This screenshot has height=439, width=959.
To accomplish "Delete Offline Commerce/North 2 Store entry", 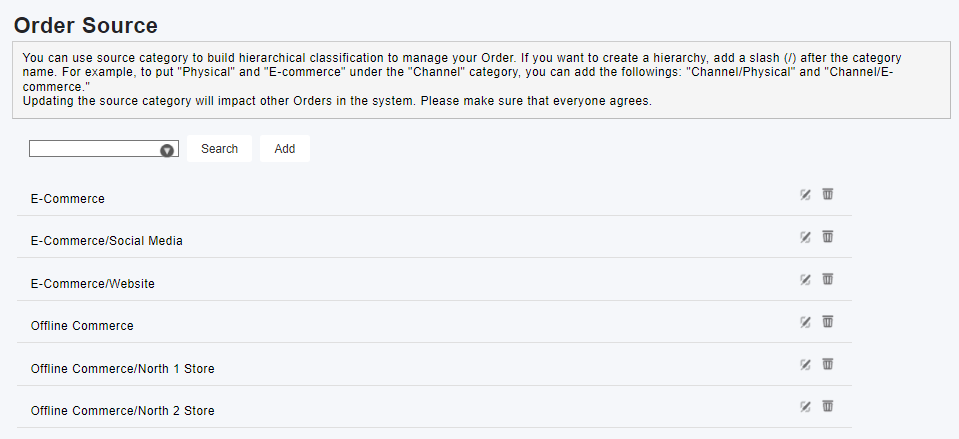I will (x=828, y=405).
